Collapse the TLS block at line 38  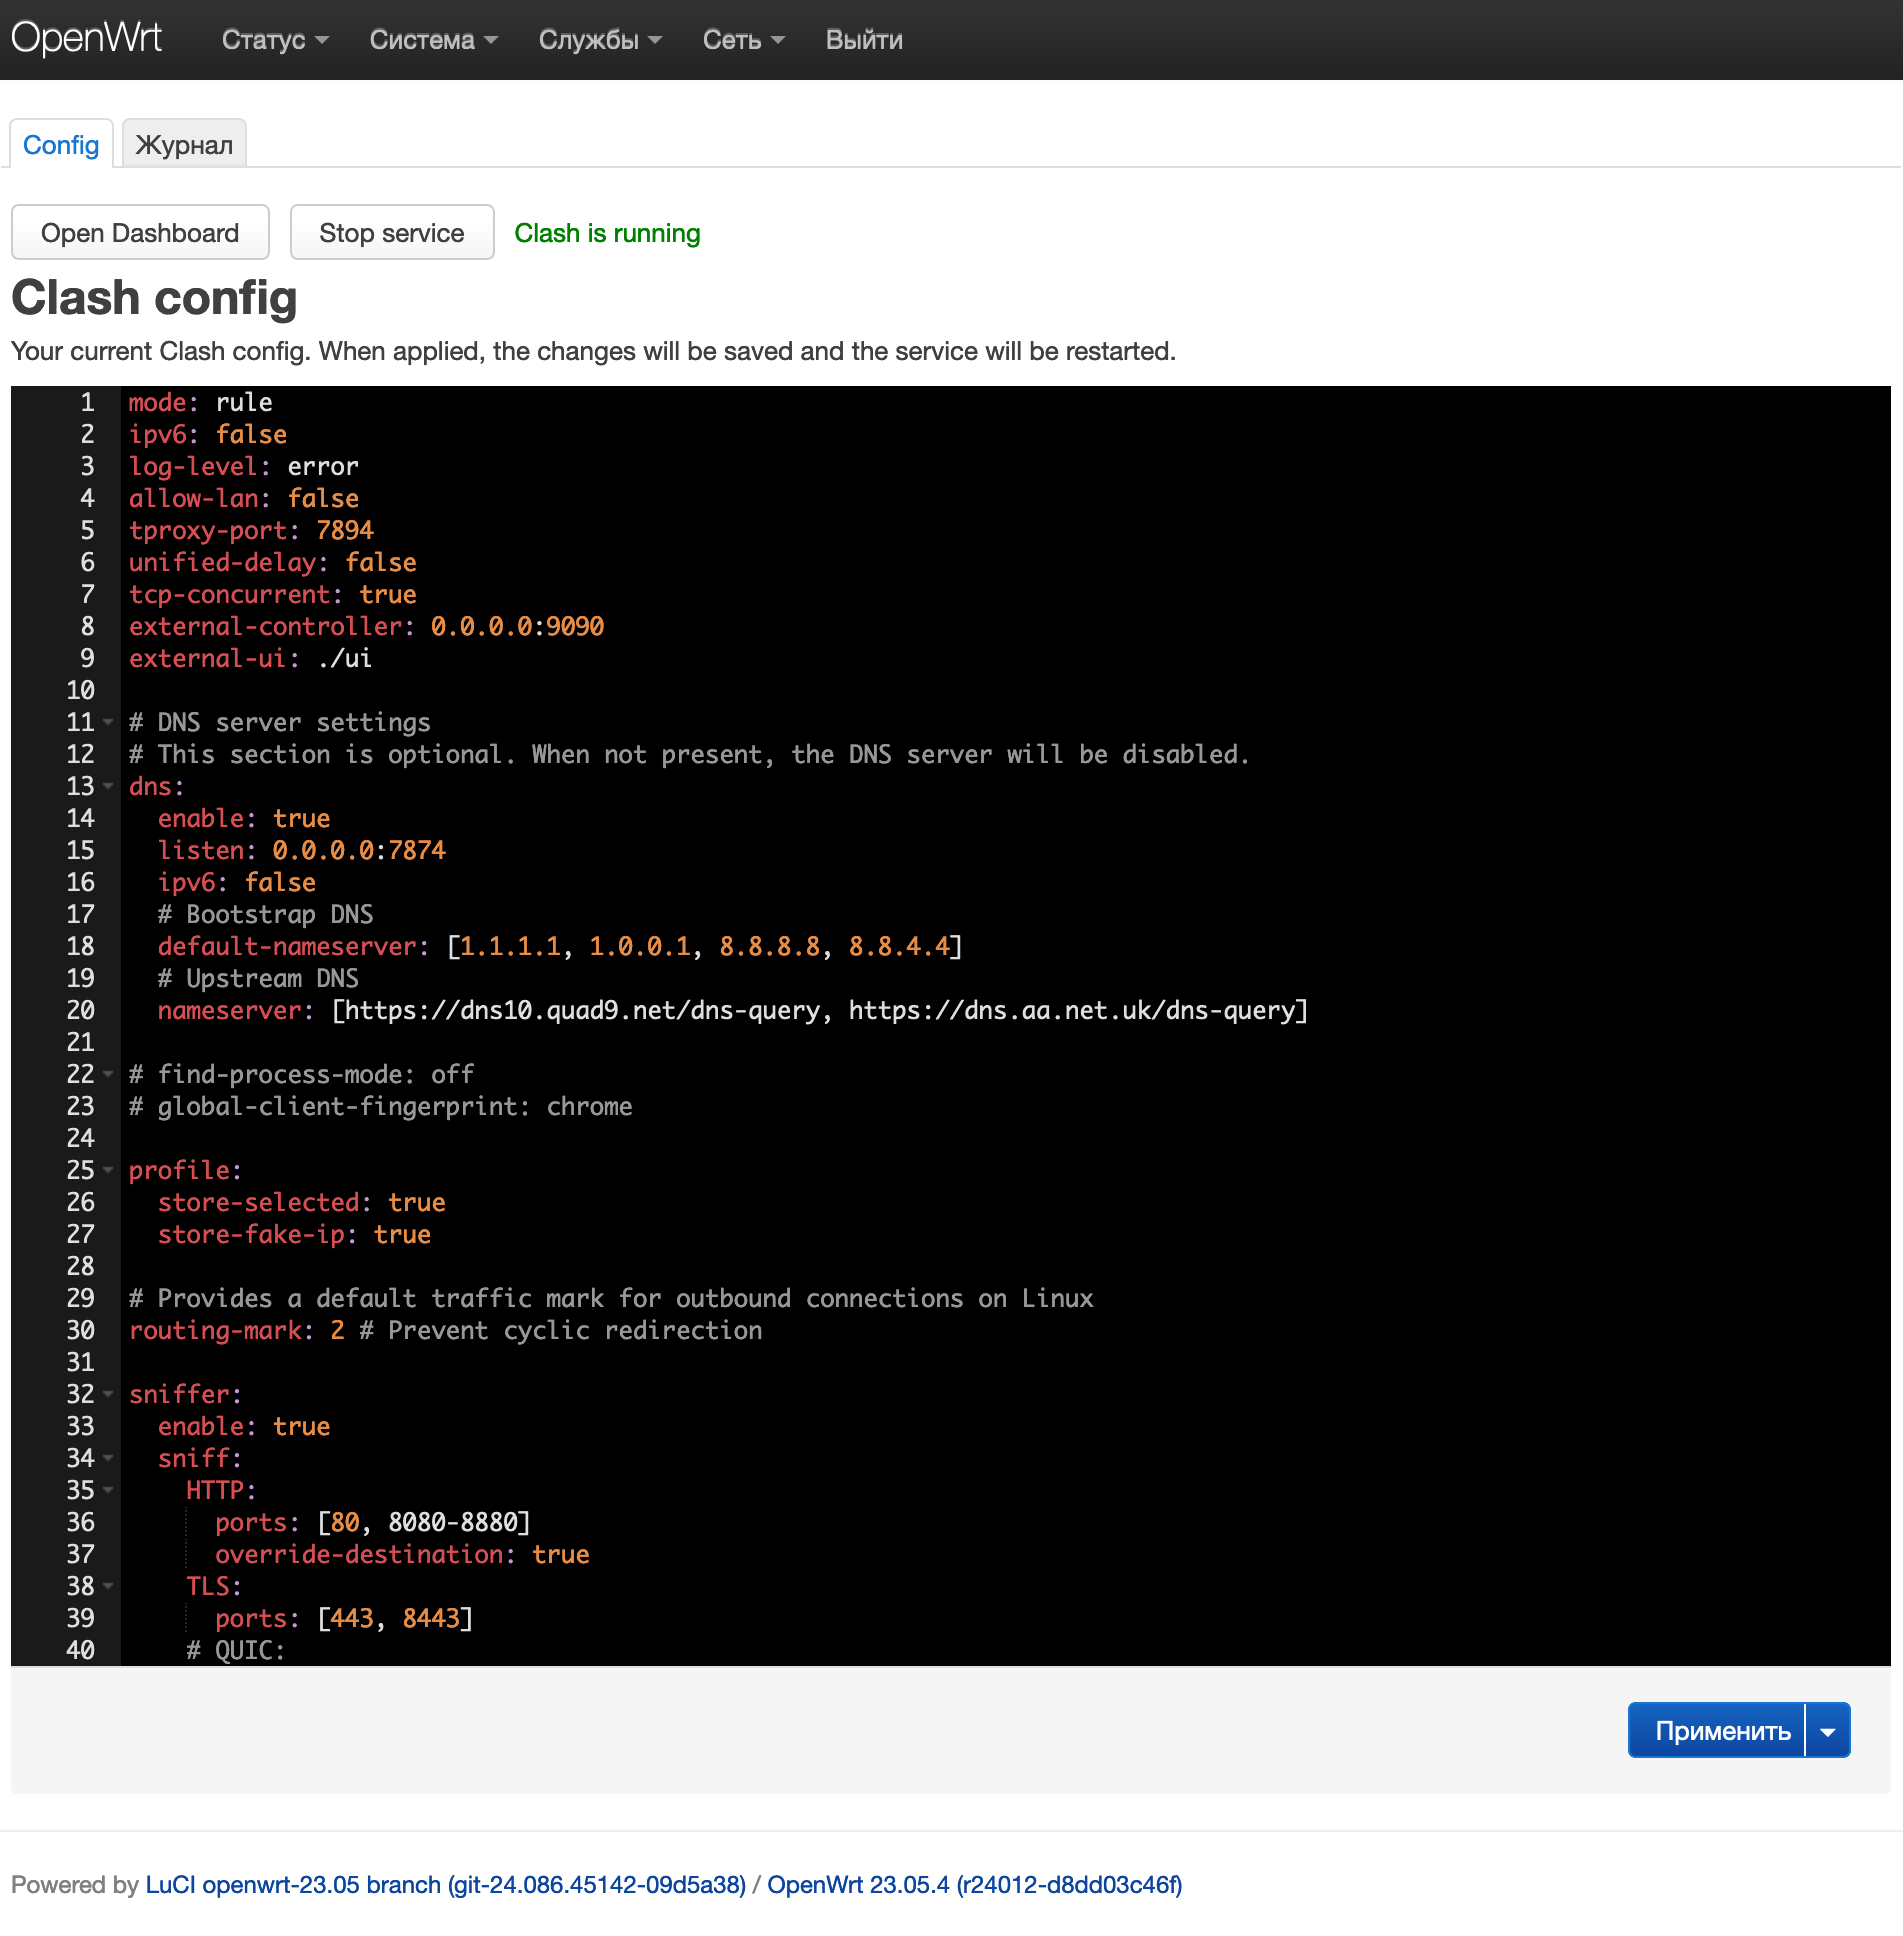pyautogui.click(x=108, y=1586)
